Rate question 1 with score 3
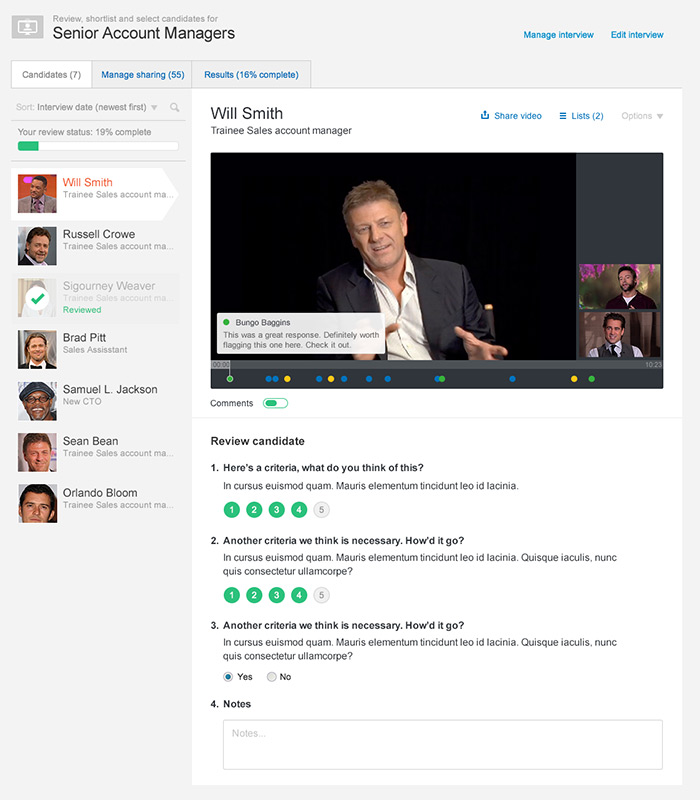 pos(277,509)
